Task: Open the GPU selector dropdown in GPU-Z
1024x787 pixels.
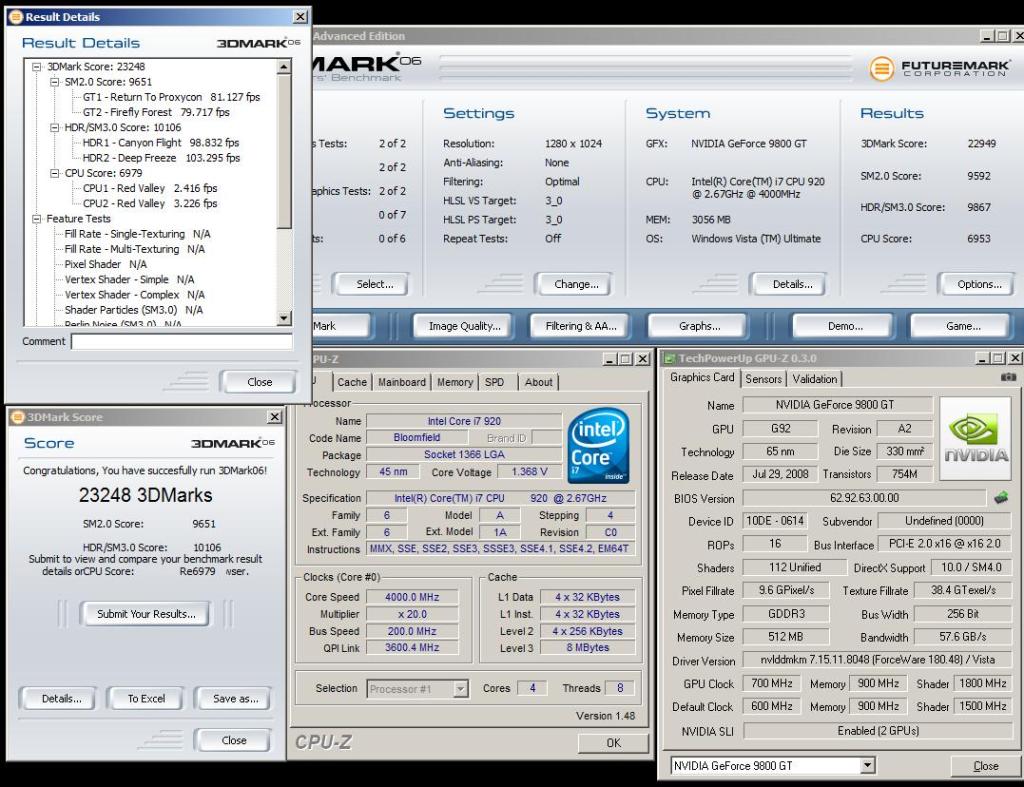Action: tap(867, 765)
